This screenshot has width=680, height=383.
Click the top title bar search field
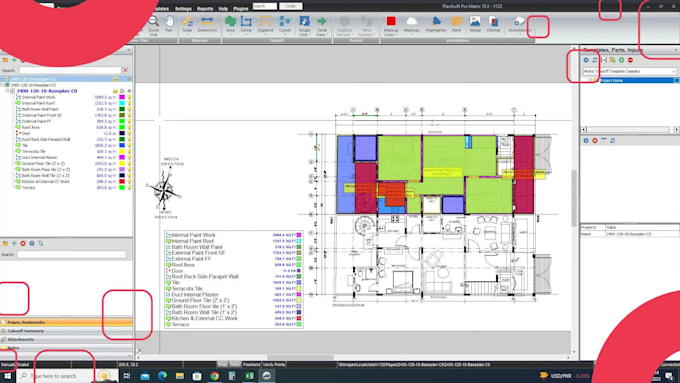(265, 6)
